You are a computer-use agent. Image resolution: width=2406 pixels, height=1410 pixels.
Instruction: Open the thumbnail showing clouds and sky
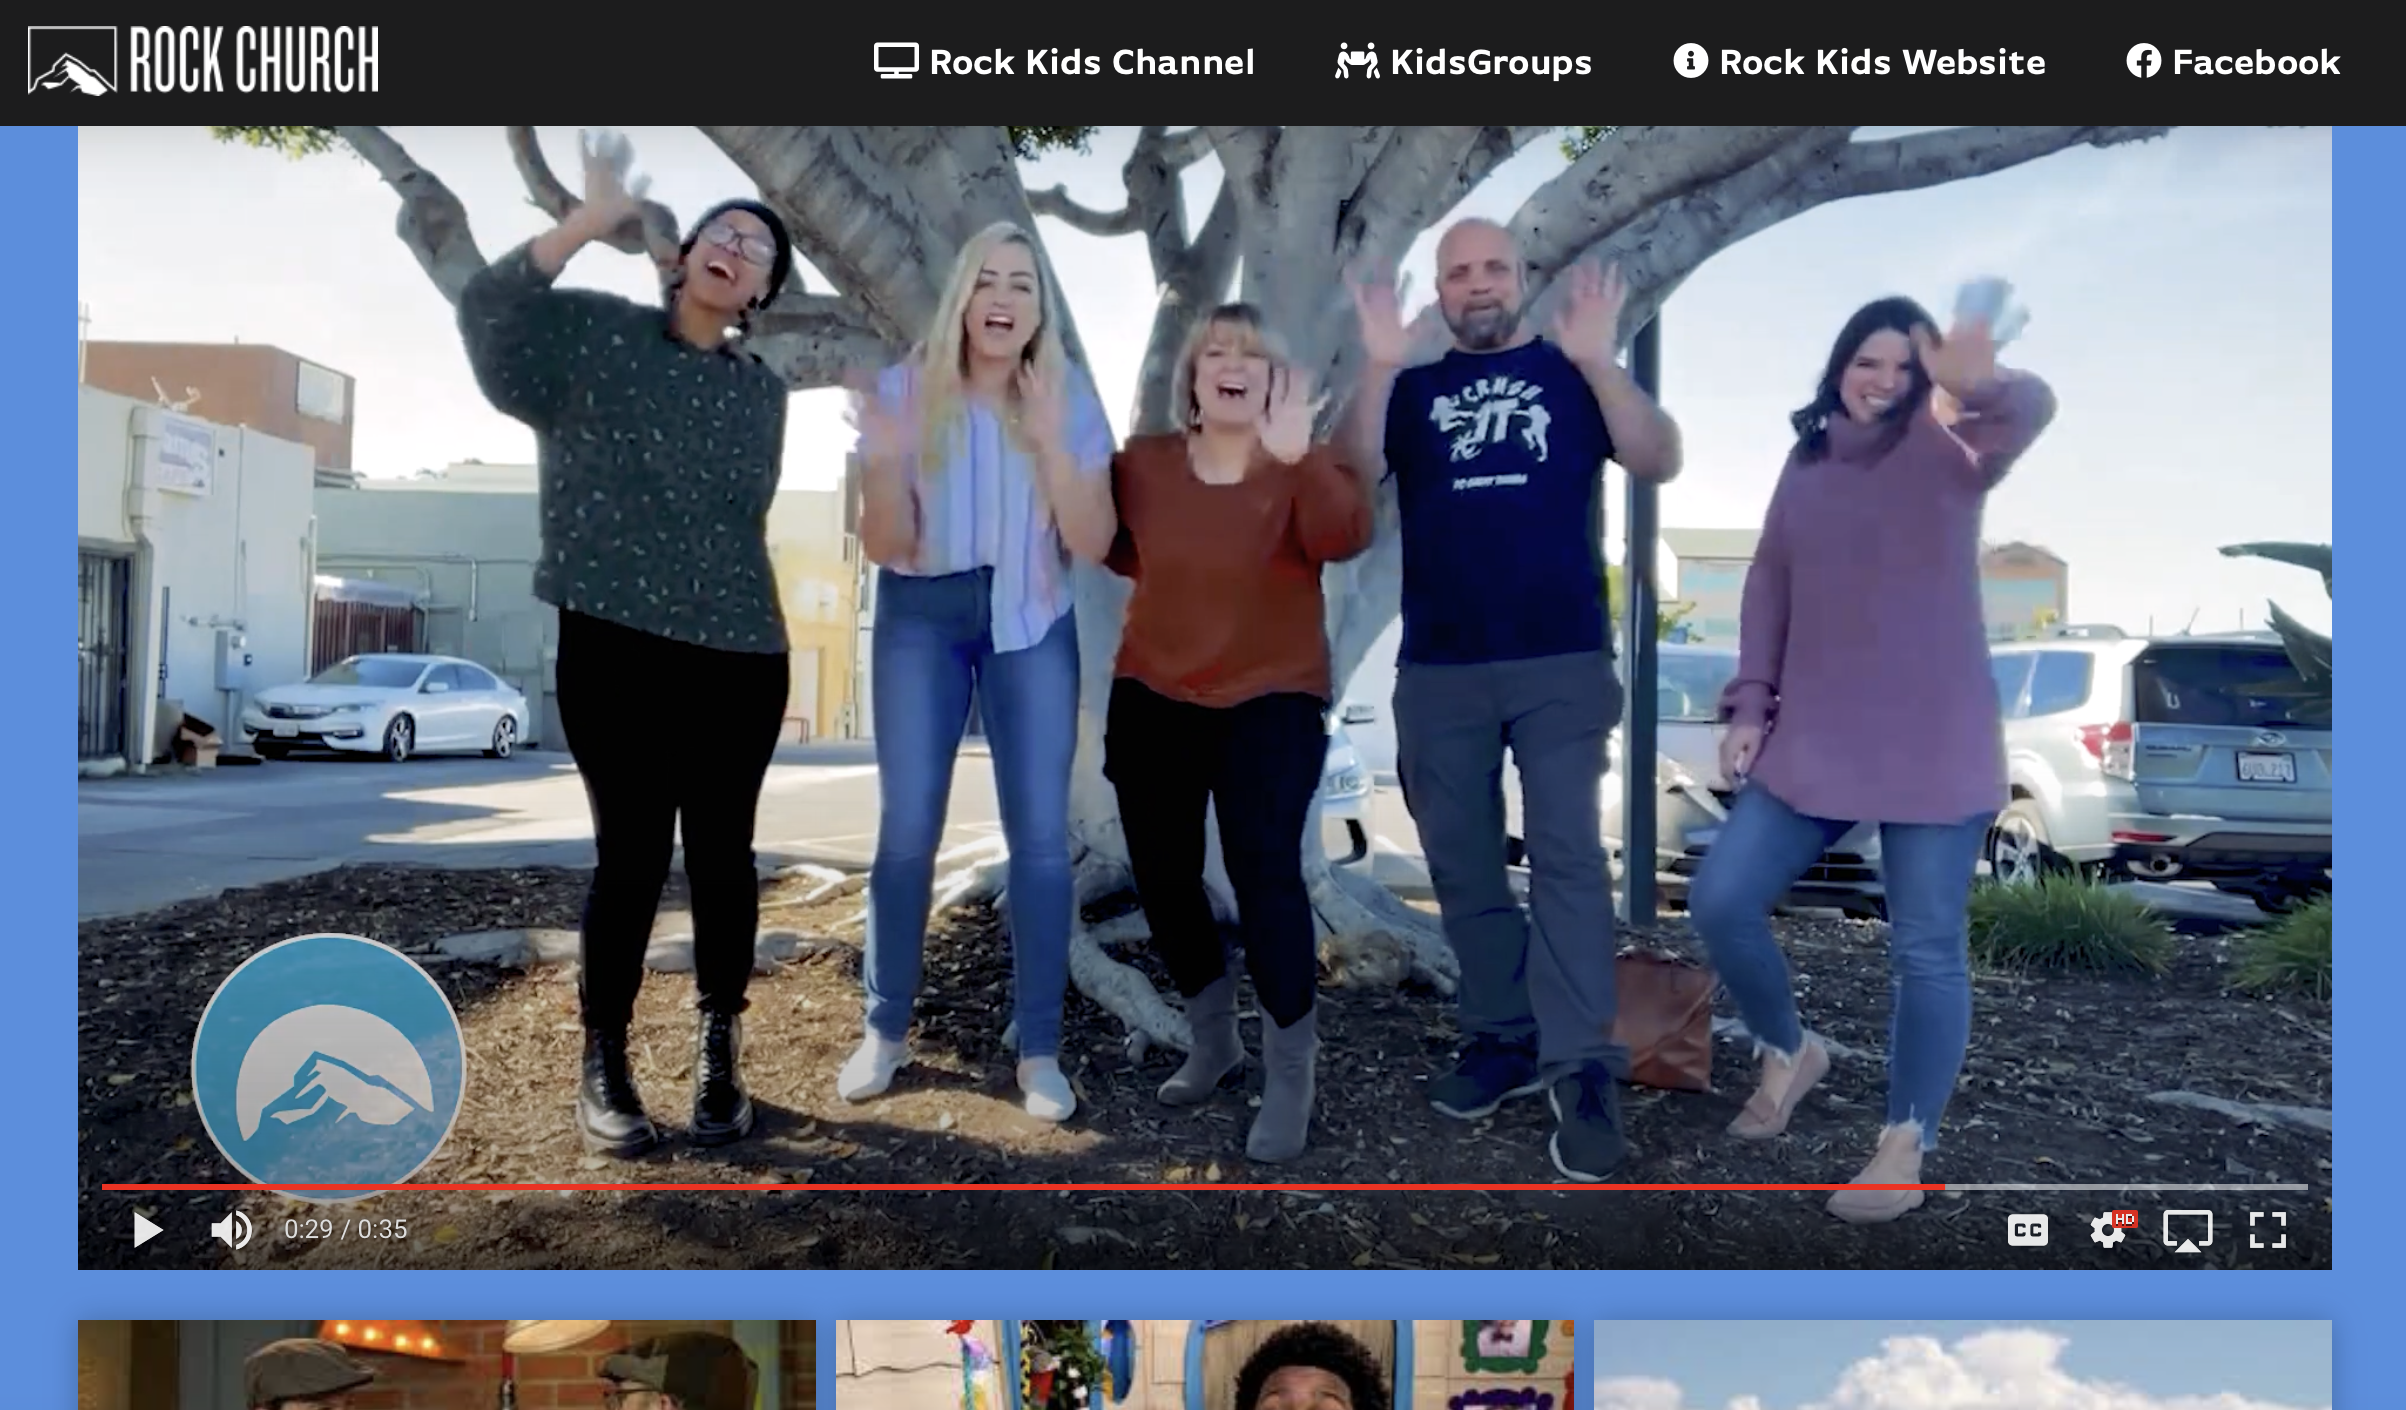1962,1364
